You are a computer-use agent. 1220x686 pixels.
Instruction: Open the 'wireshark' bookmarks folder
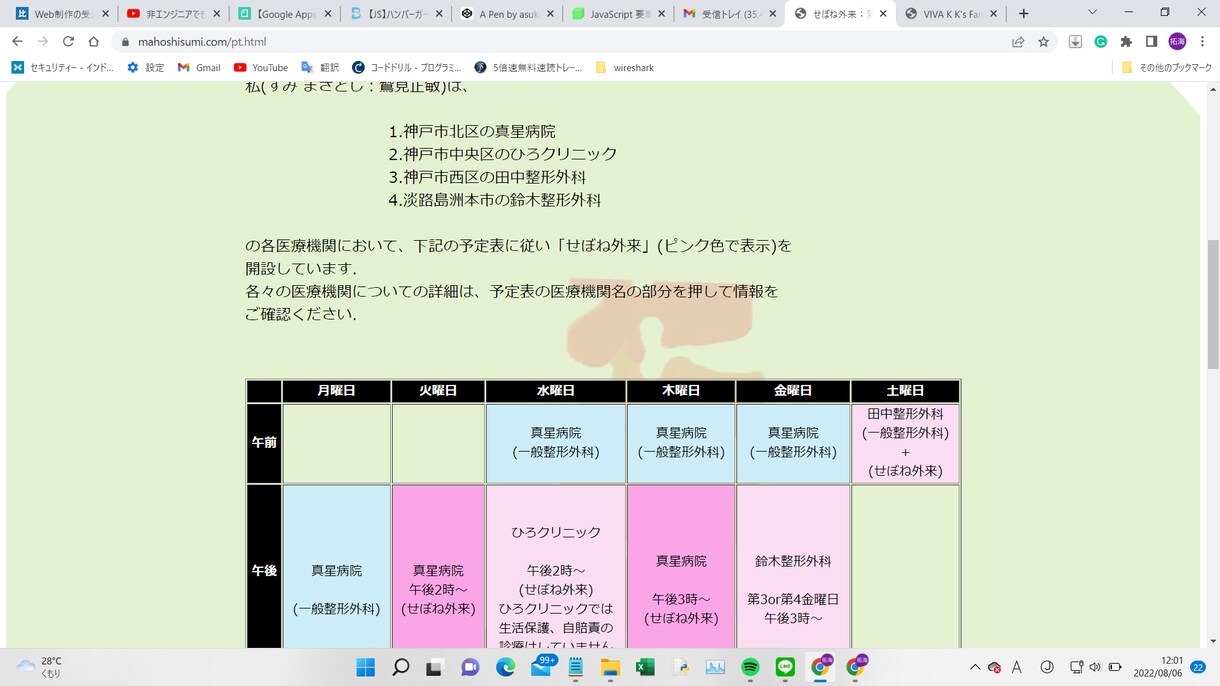pyautogui.click(x=624, y=67)
